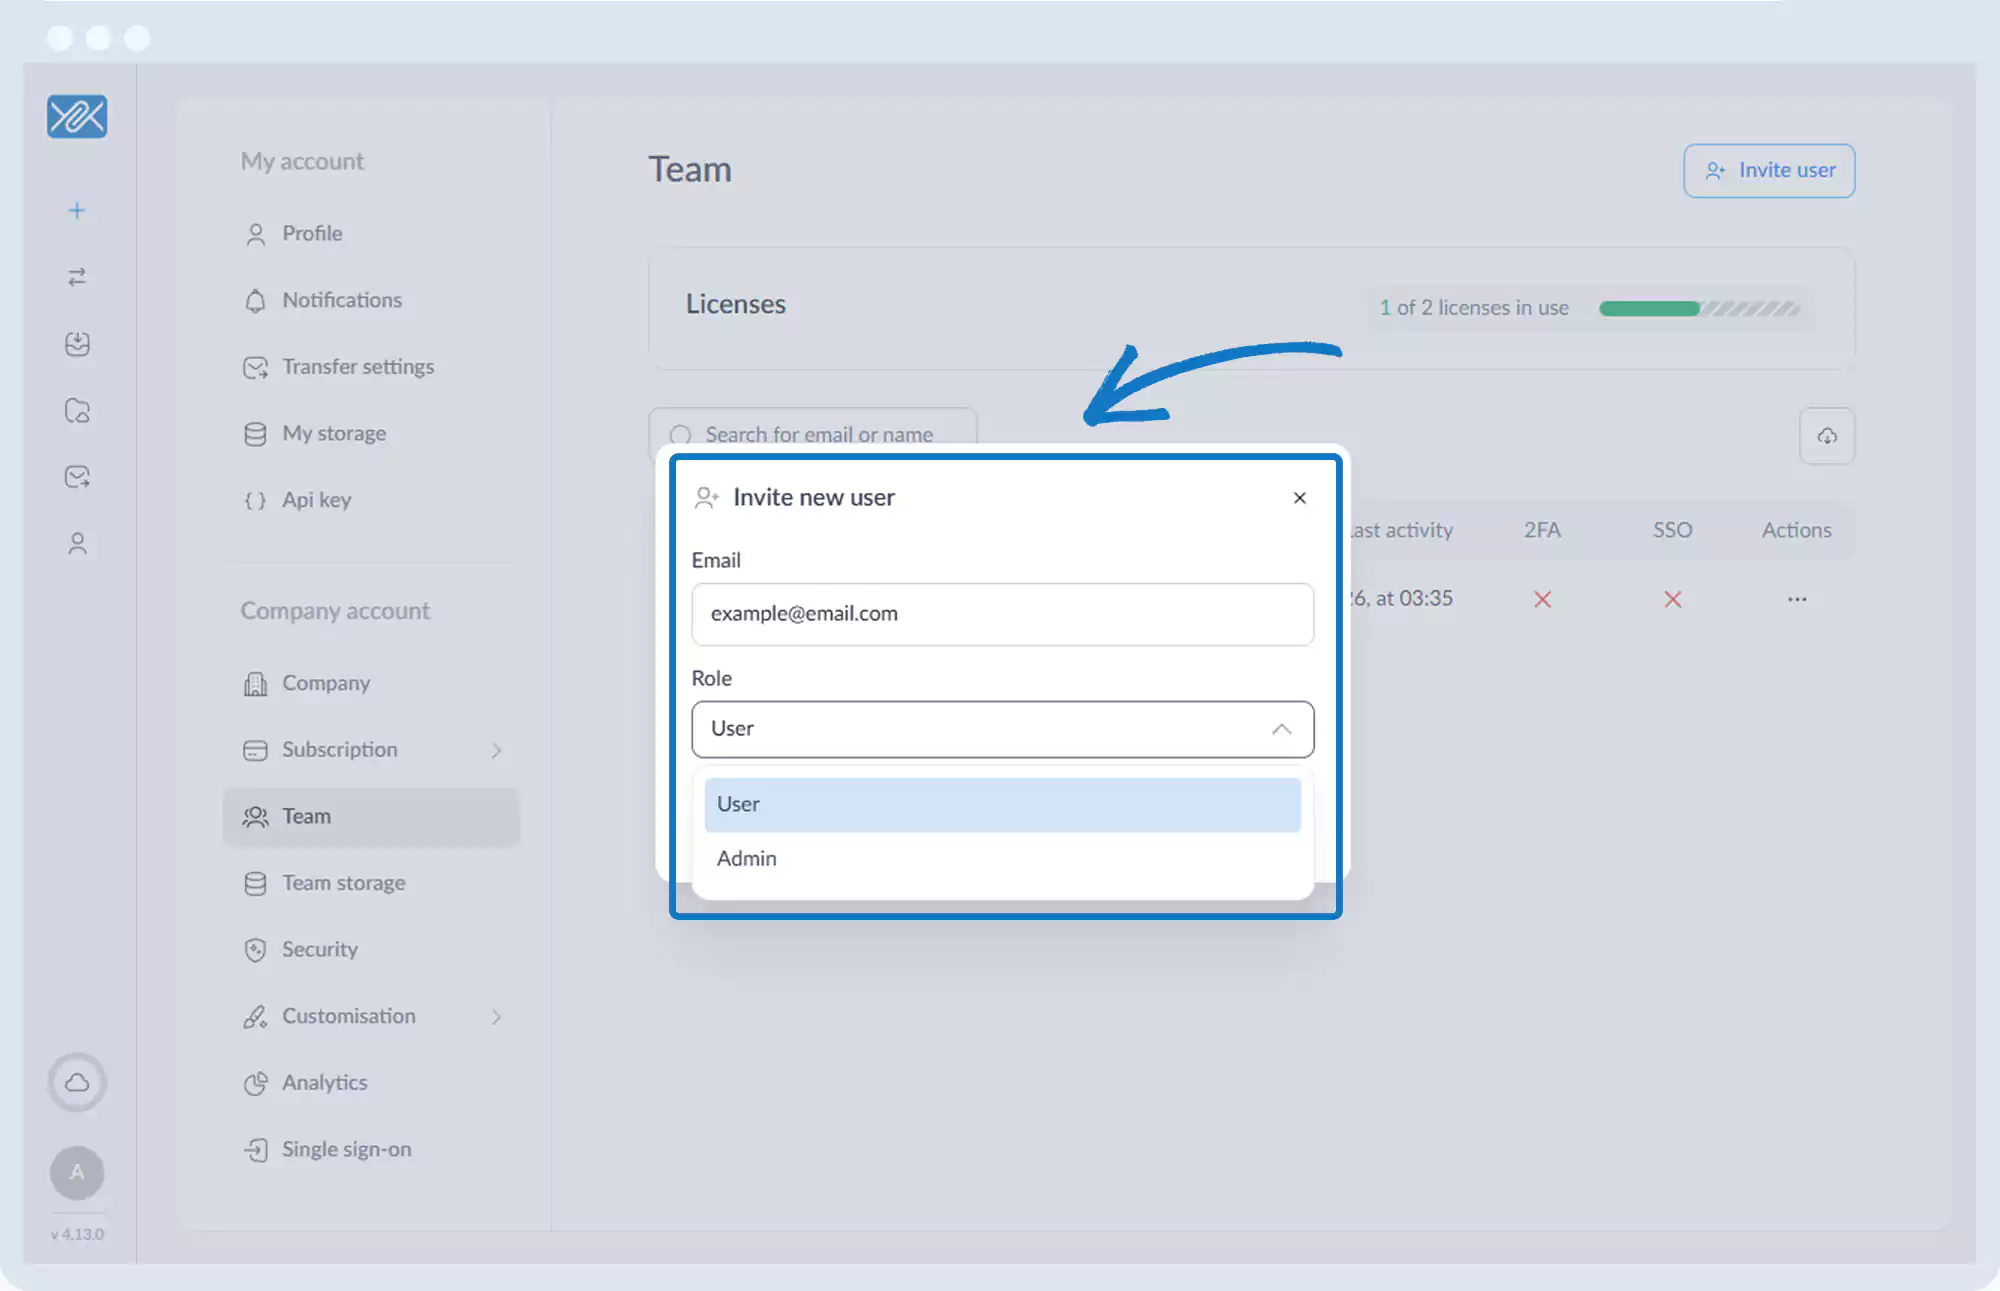Viewport: 2000px width, 1291px height.
Task: Collapse the Role dropdown
Action: [x=1280, y=729]
